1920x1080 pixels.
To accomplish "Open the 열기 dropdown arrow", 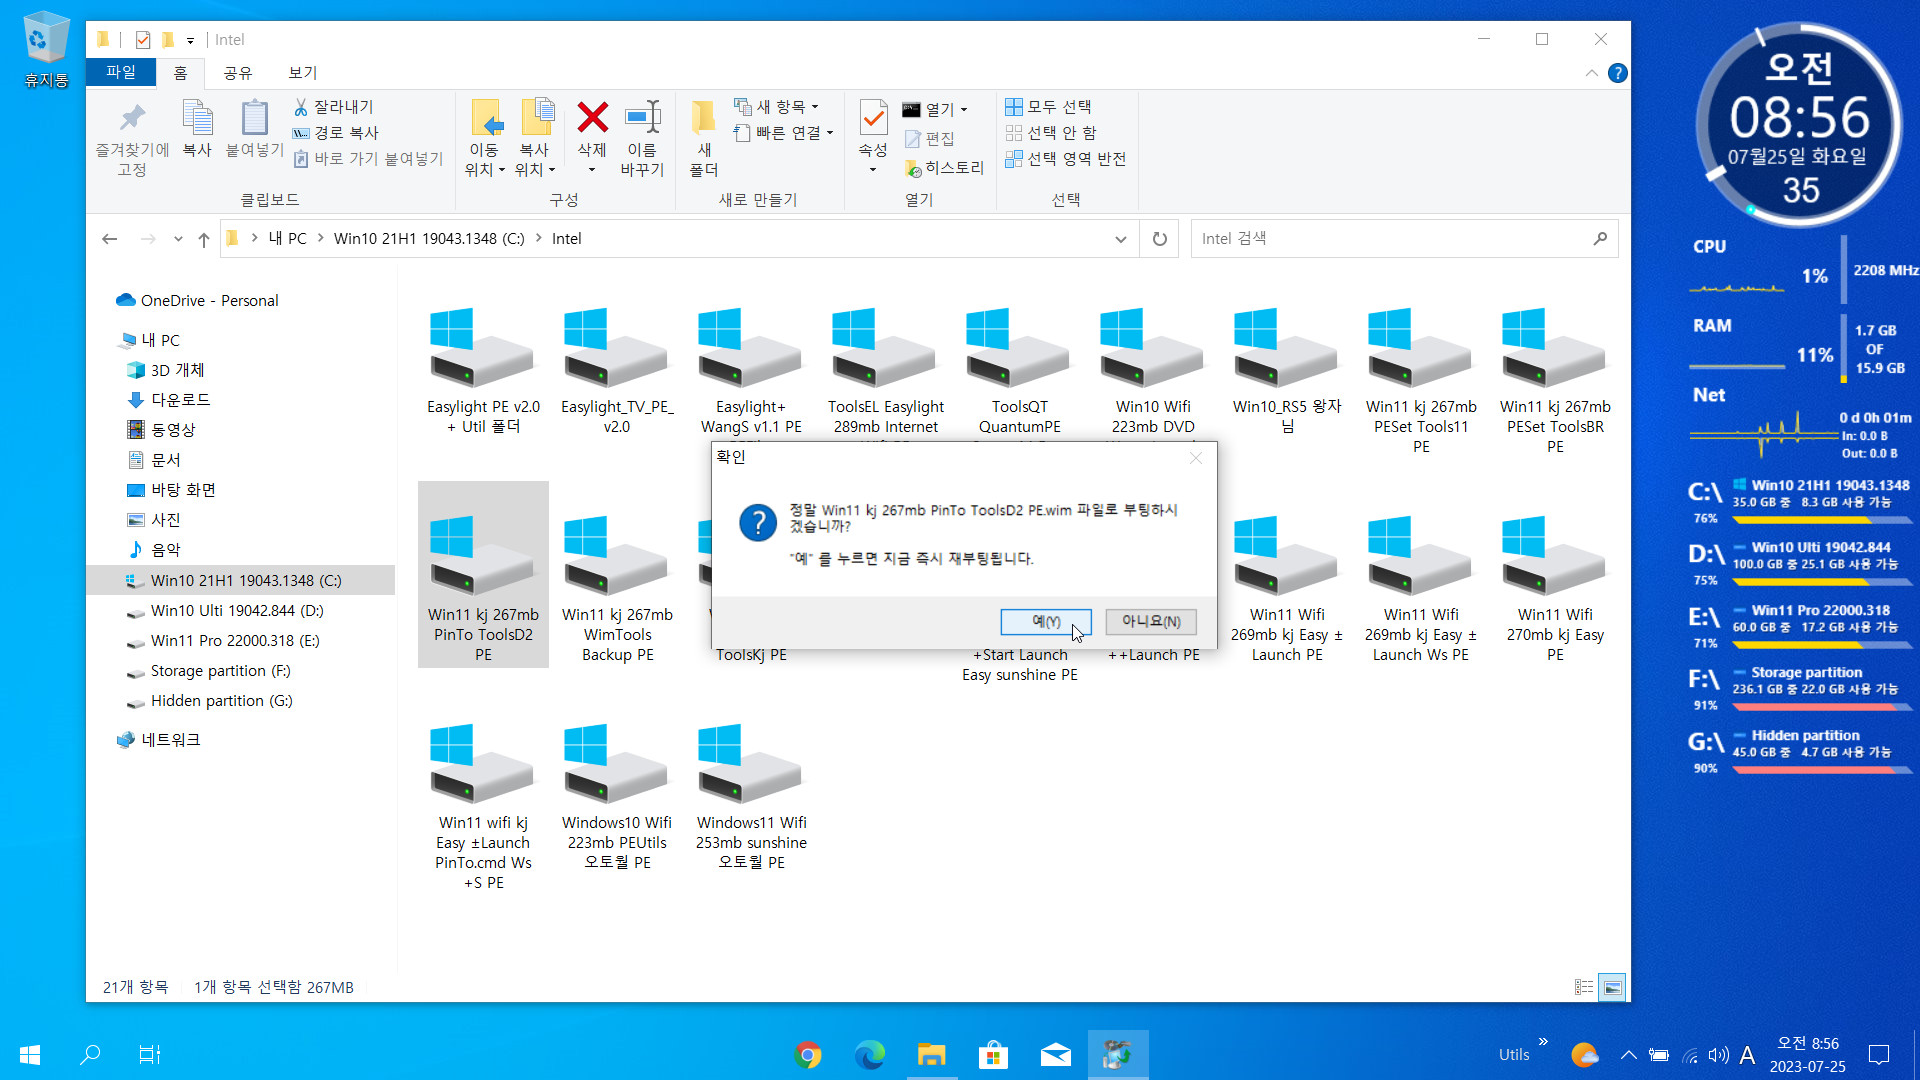I will [x=964, y=110].
